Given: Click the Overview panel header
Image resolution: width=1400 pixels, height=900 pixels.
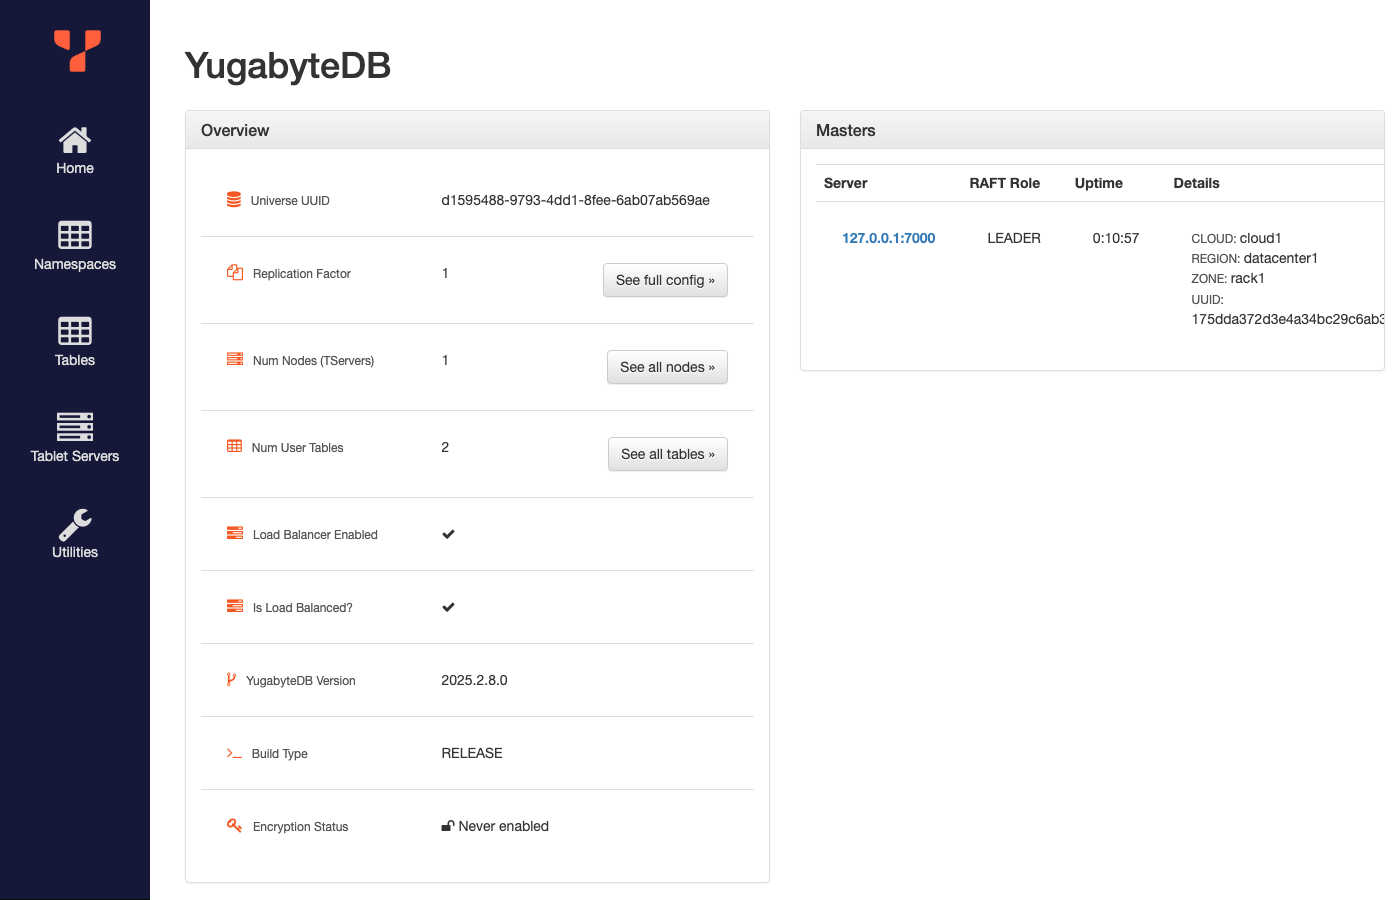Looking at the screenshot, I should click(x=477, y=130).
